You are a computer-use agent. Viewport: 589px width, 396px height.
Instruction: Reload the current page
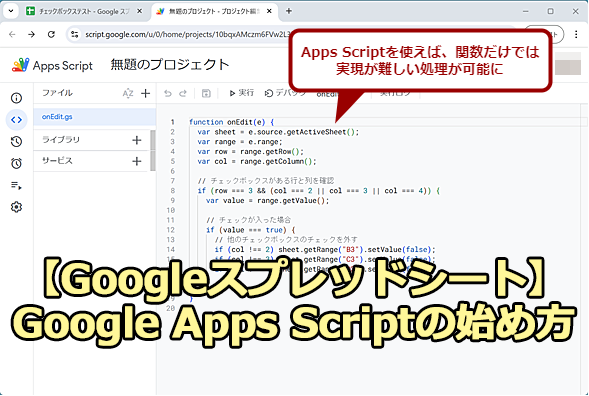(x=51, y=35)
